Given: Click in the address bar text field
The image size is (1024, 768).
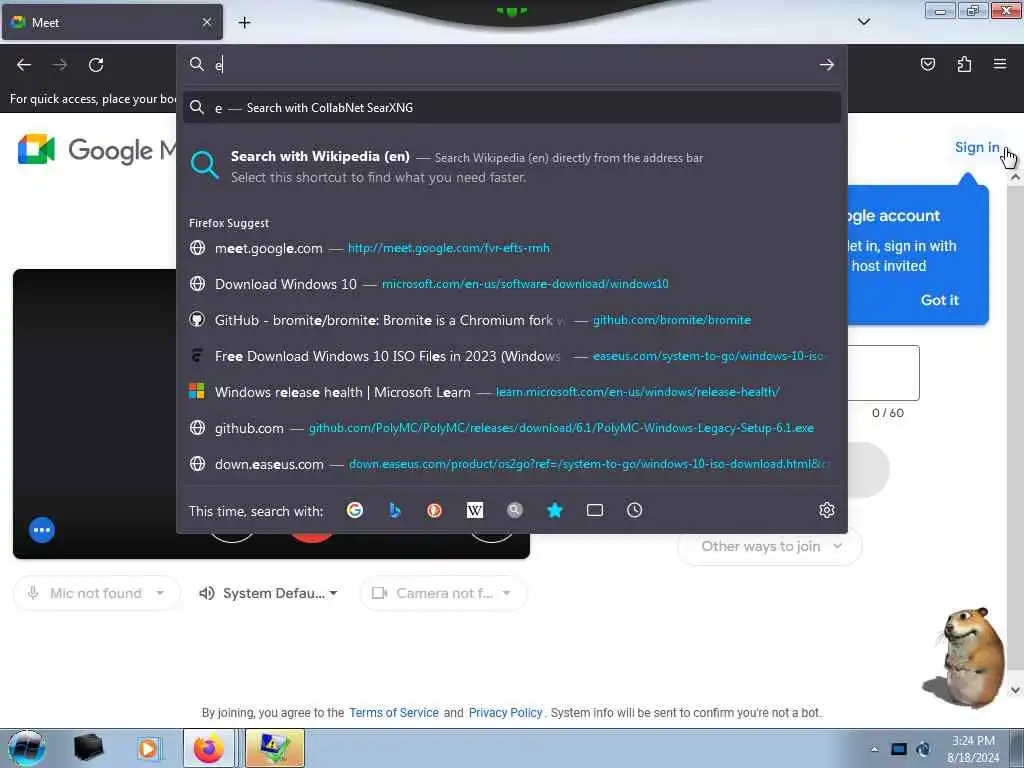Looking at the screenshot, I should point(513,65).
